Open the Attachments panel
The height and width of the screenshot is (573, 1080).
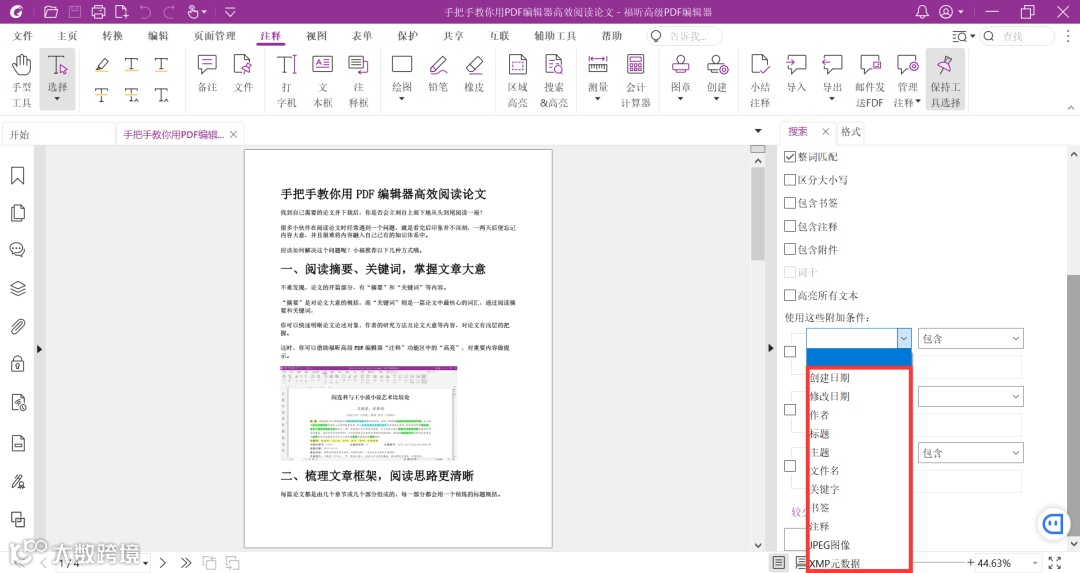[18, 326]
